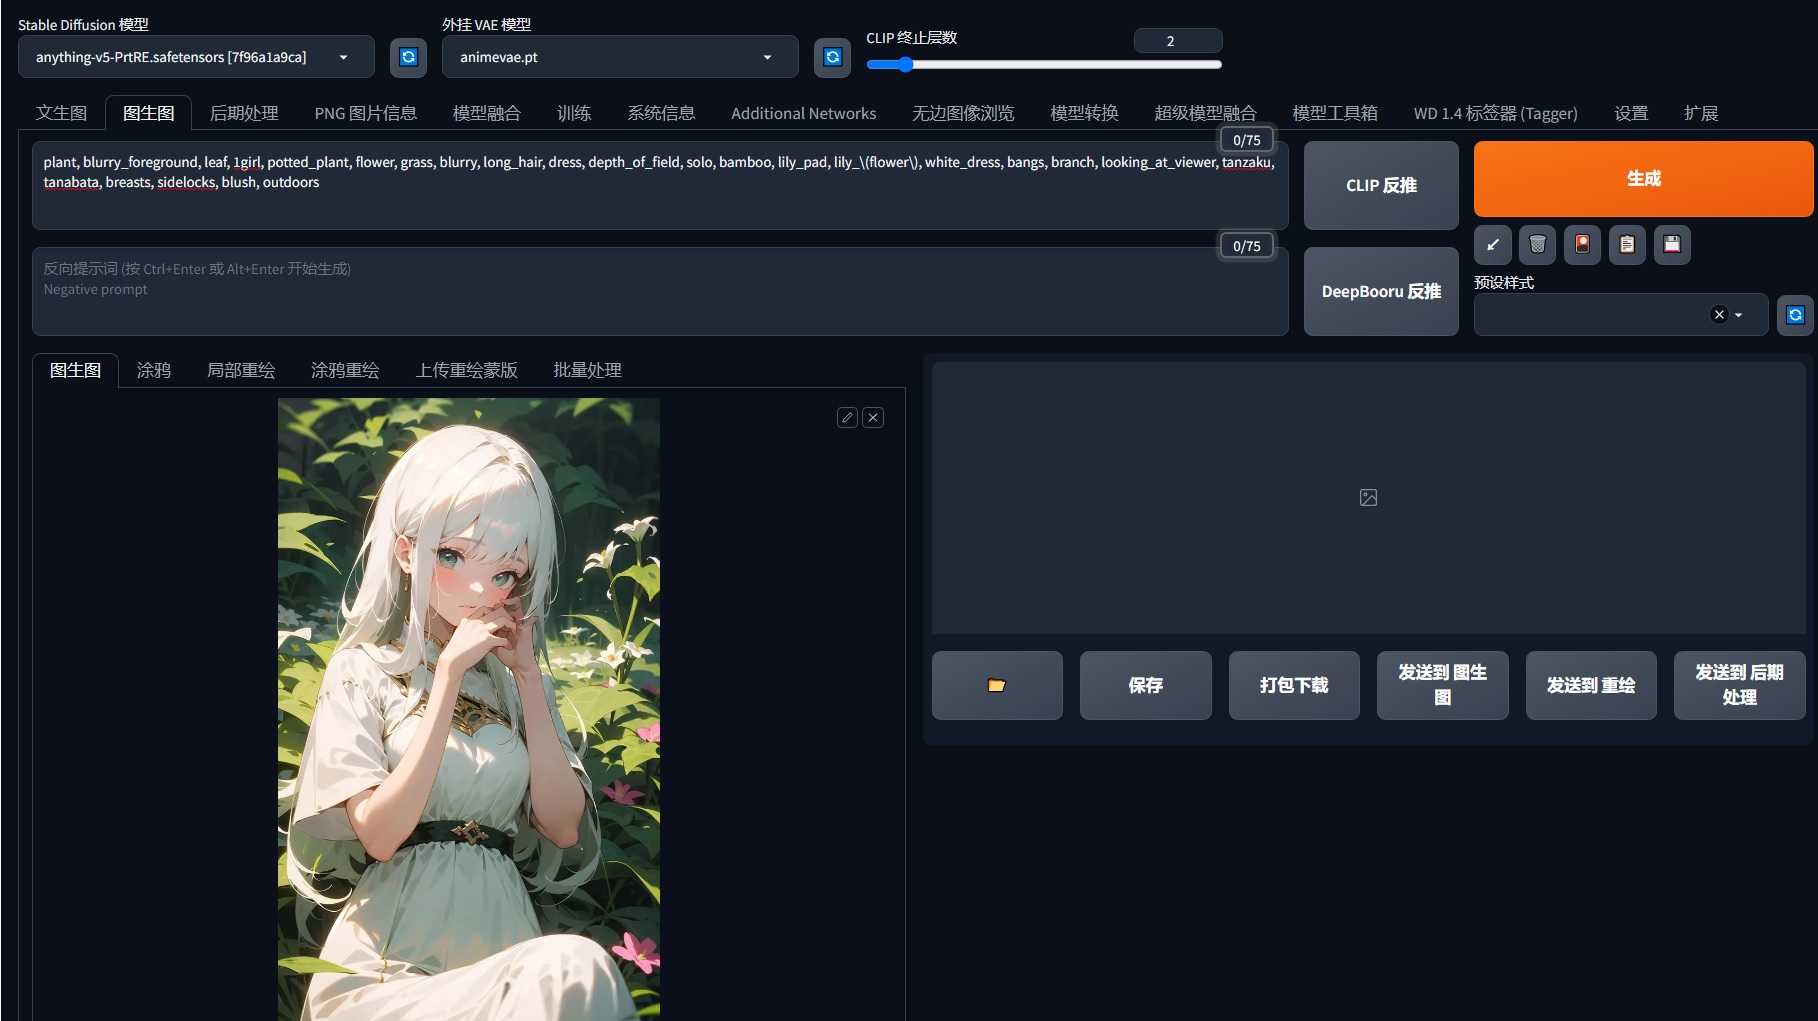Clear the prompt with the trash icon
Viewport: 1818px width, 1021px height.
point(1537,244)
